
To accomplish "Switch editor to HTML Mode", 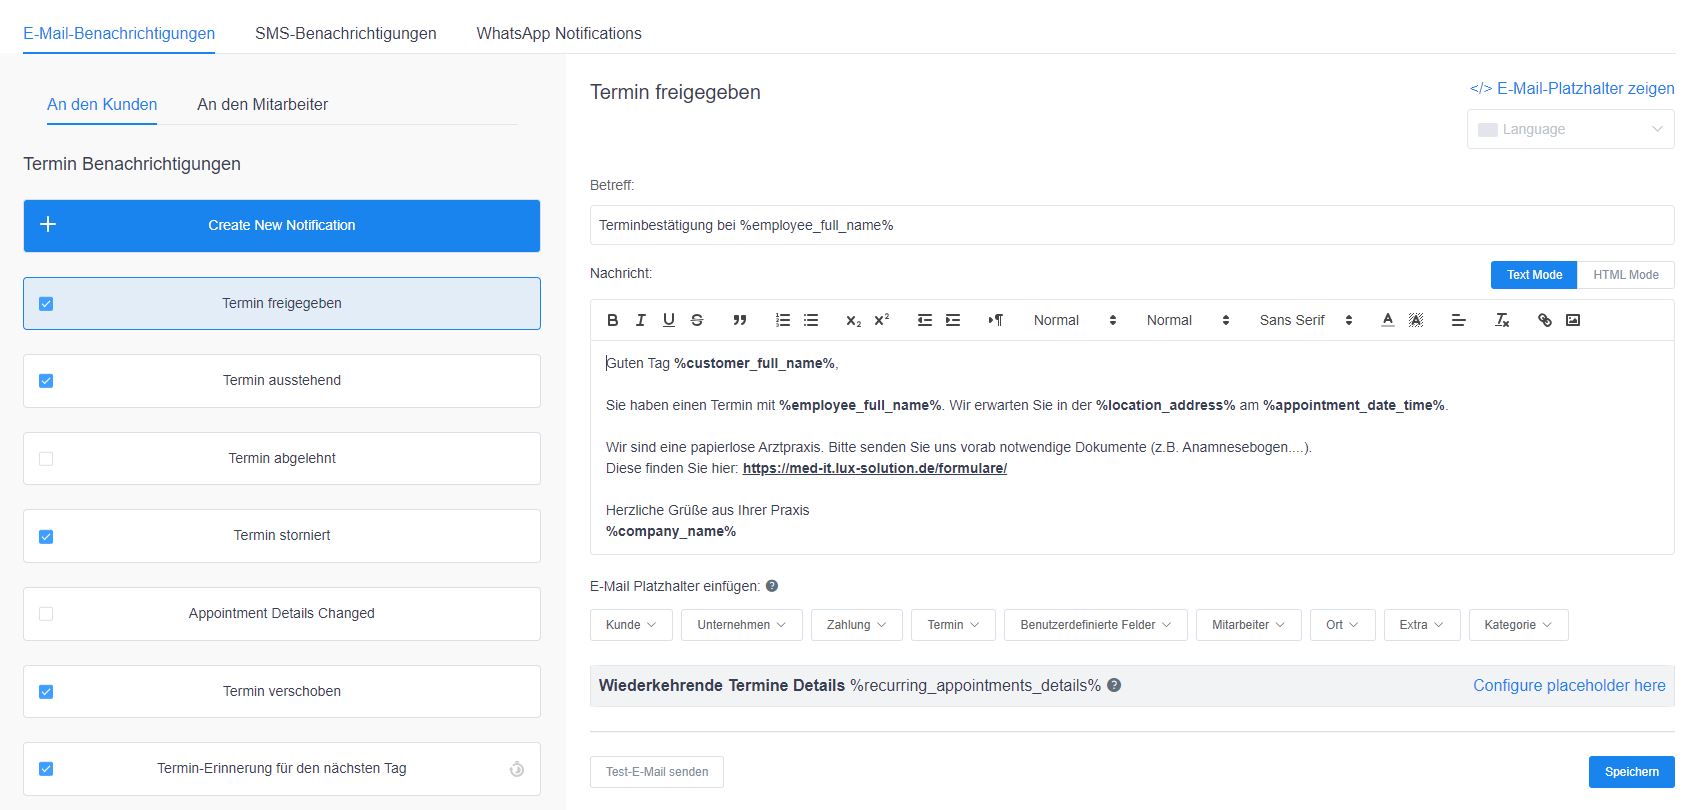I will point(1626,275).
